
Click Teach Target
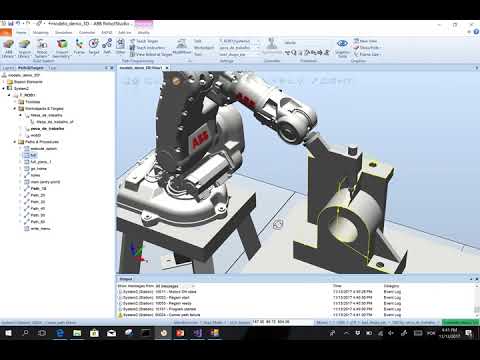(144, 41)
